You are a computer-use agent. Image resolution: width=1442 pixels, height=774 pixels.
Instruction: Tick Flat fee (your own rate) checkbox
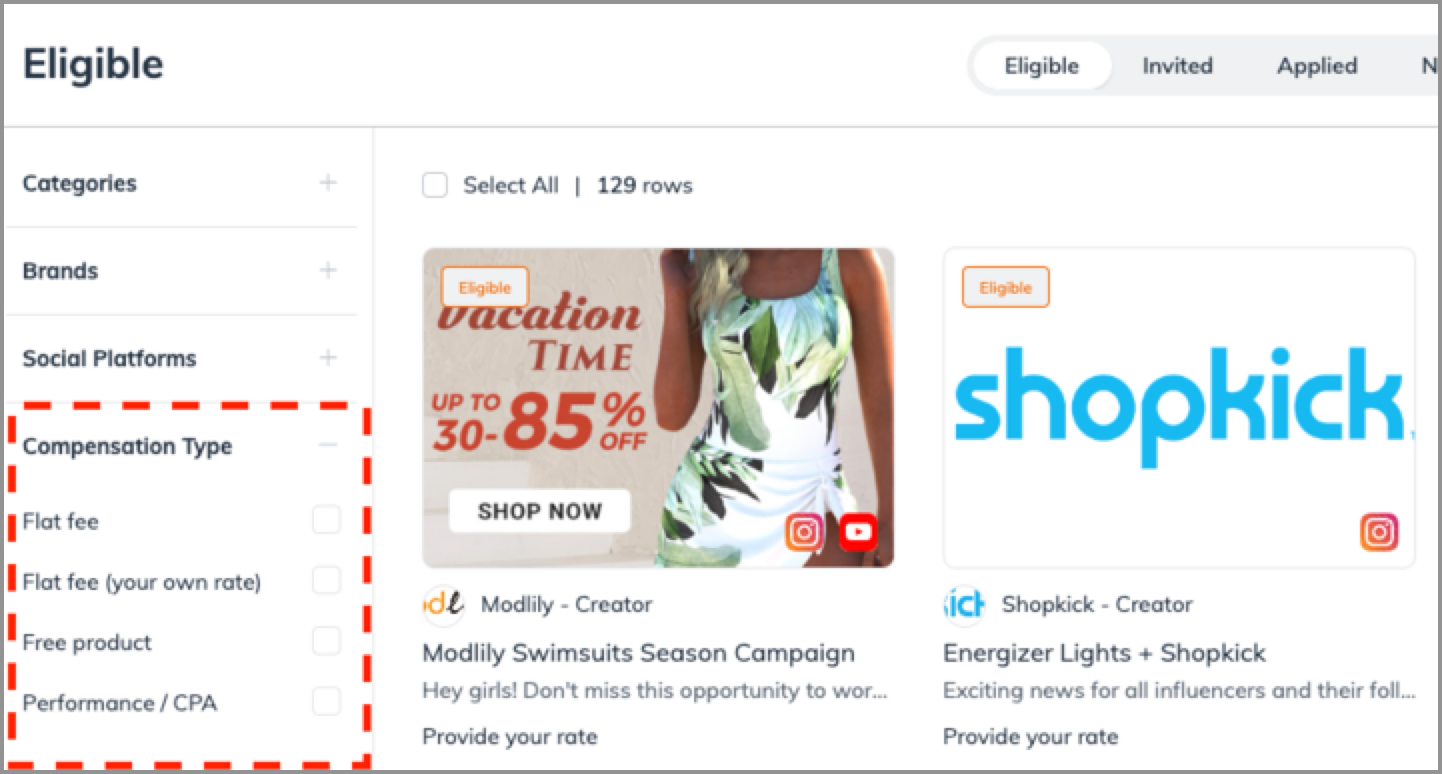pos(326,580)
